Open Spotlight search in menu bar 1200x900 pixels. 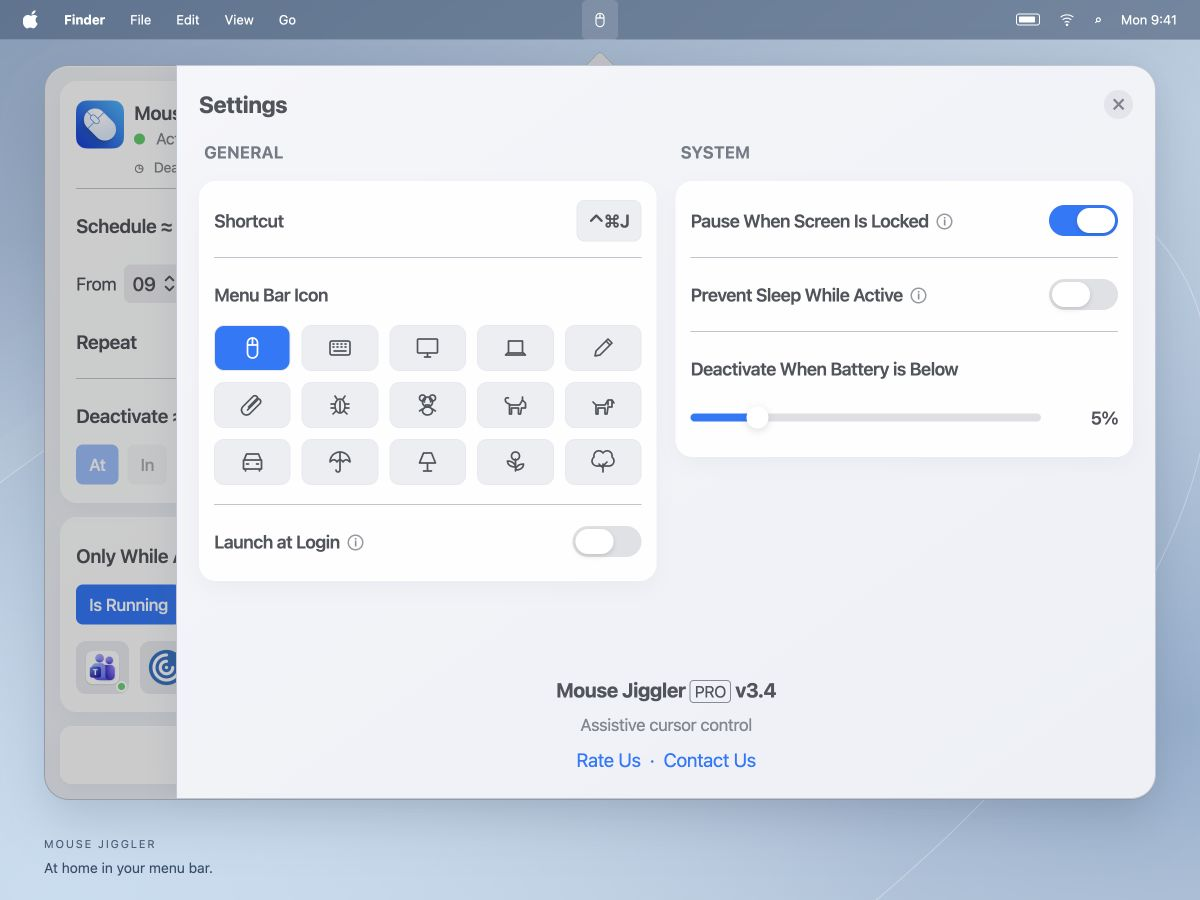coord(1098,20)
